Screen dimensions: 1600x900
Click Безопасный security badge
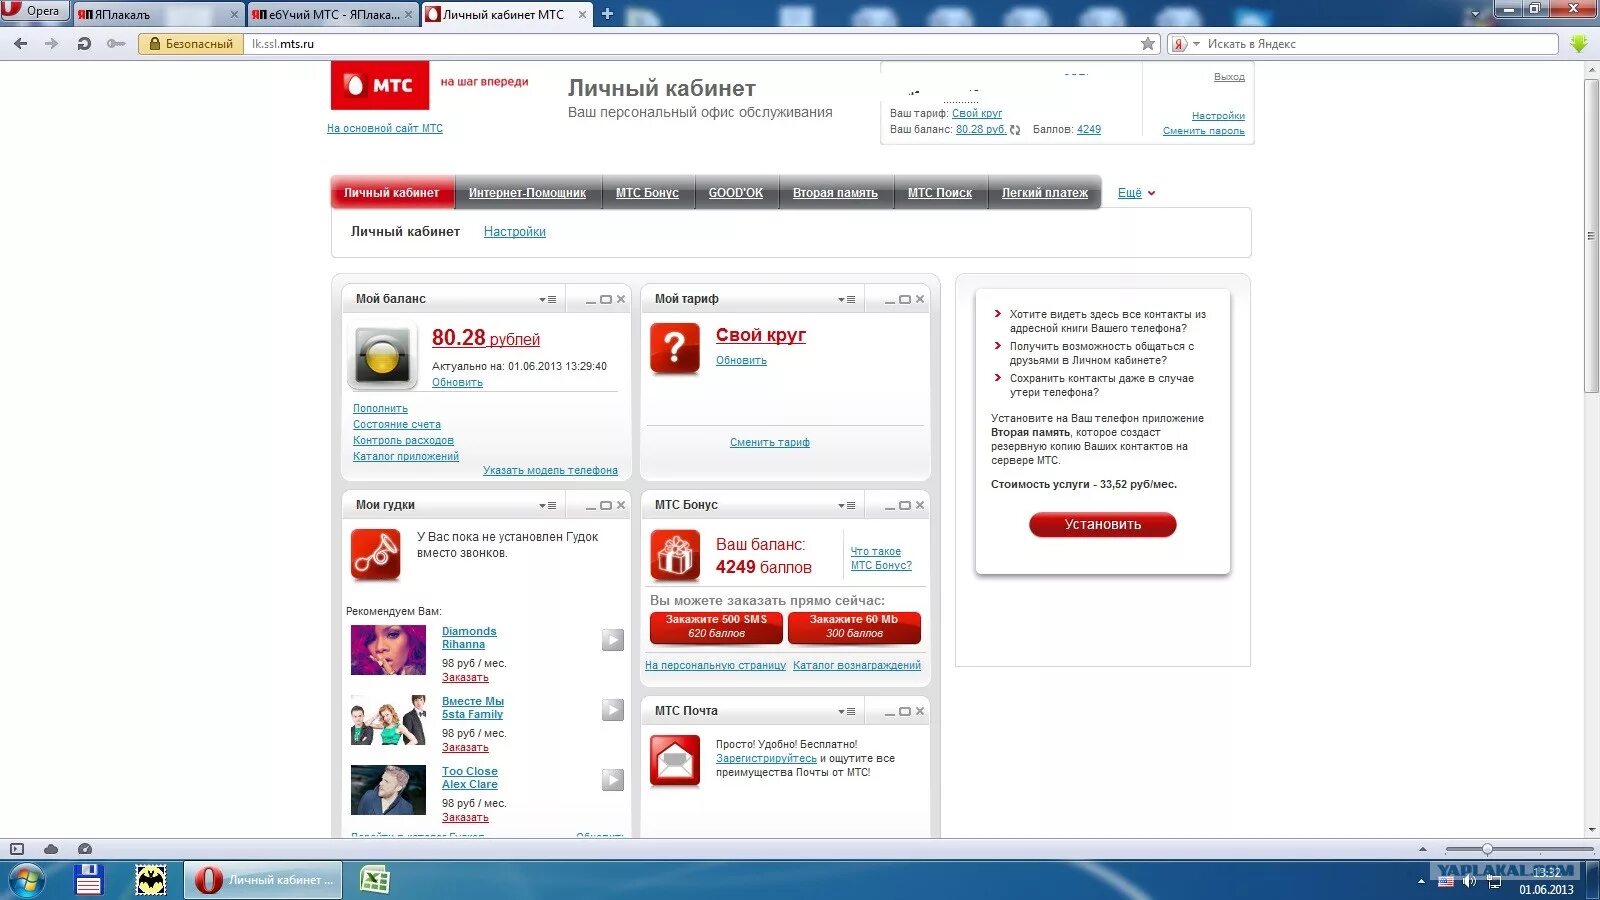click(x=191, y=44)
